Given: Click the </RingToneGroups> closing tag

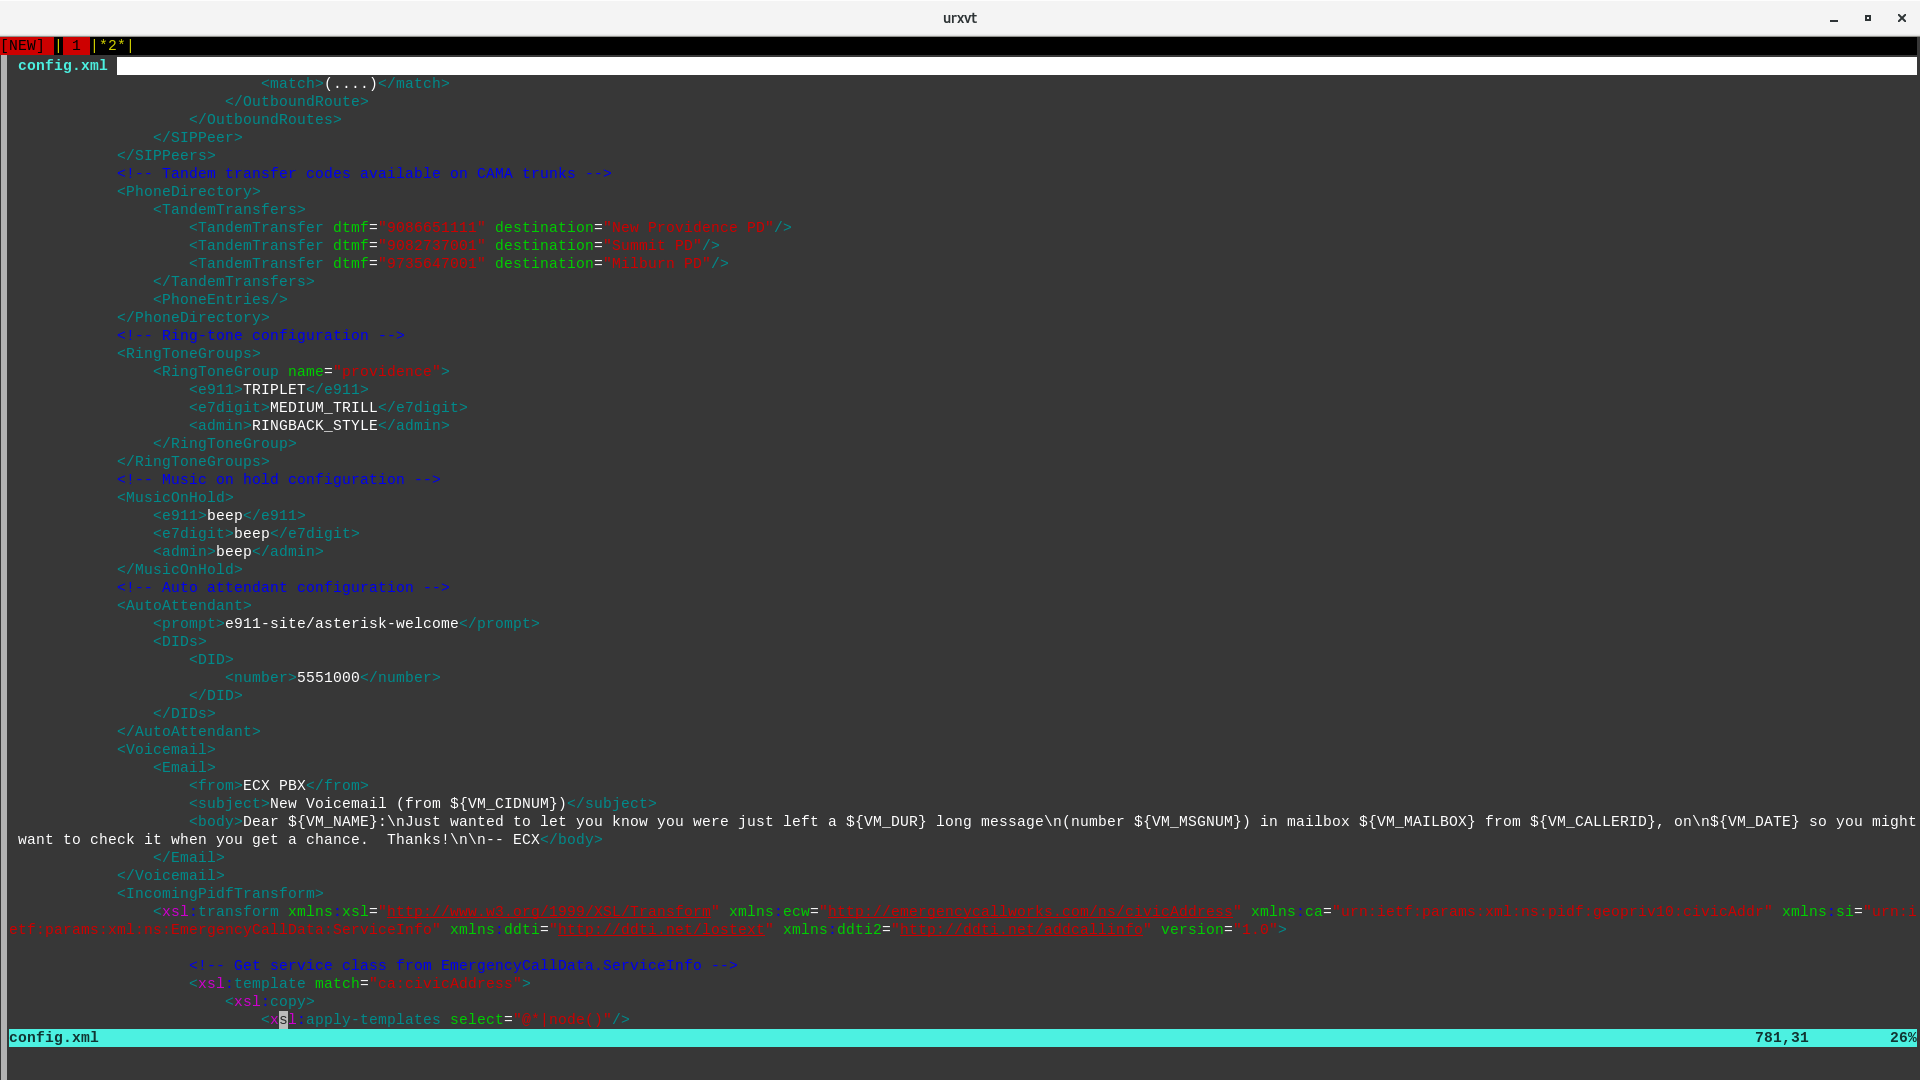Looking at the screenshot, I should [x=193, y=462].
